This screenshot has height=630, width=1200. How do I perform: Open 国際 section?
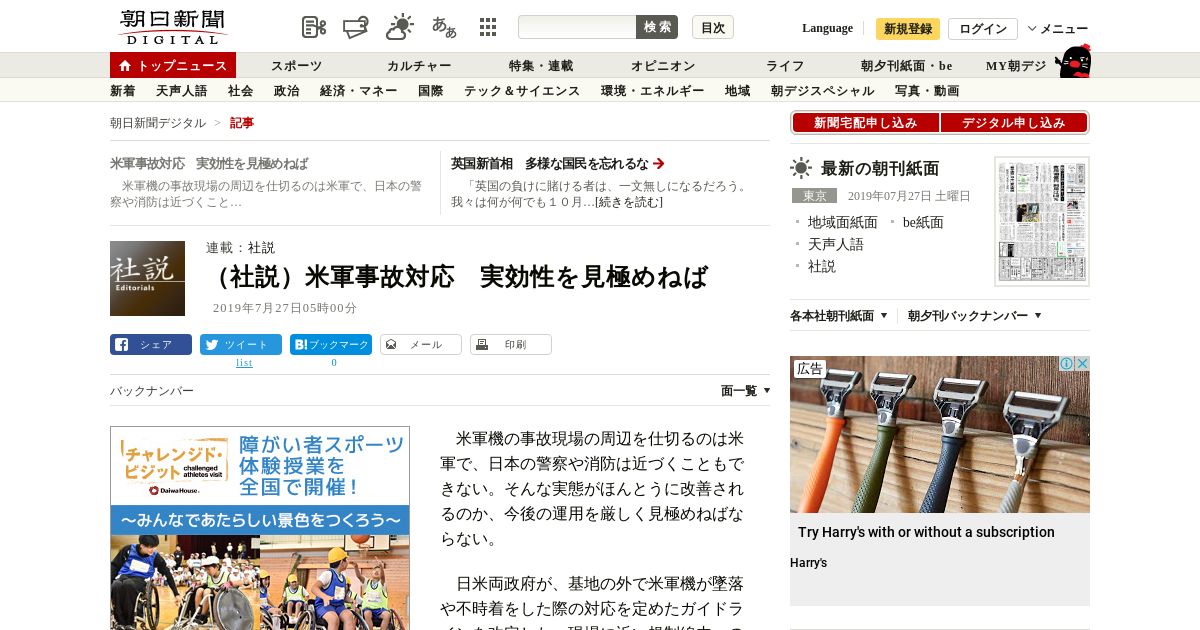coord(431,91)
